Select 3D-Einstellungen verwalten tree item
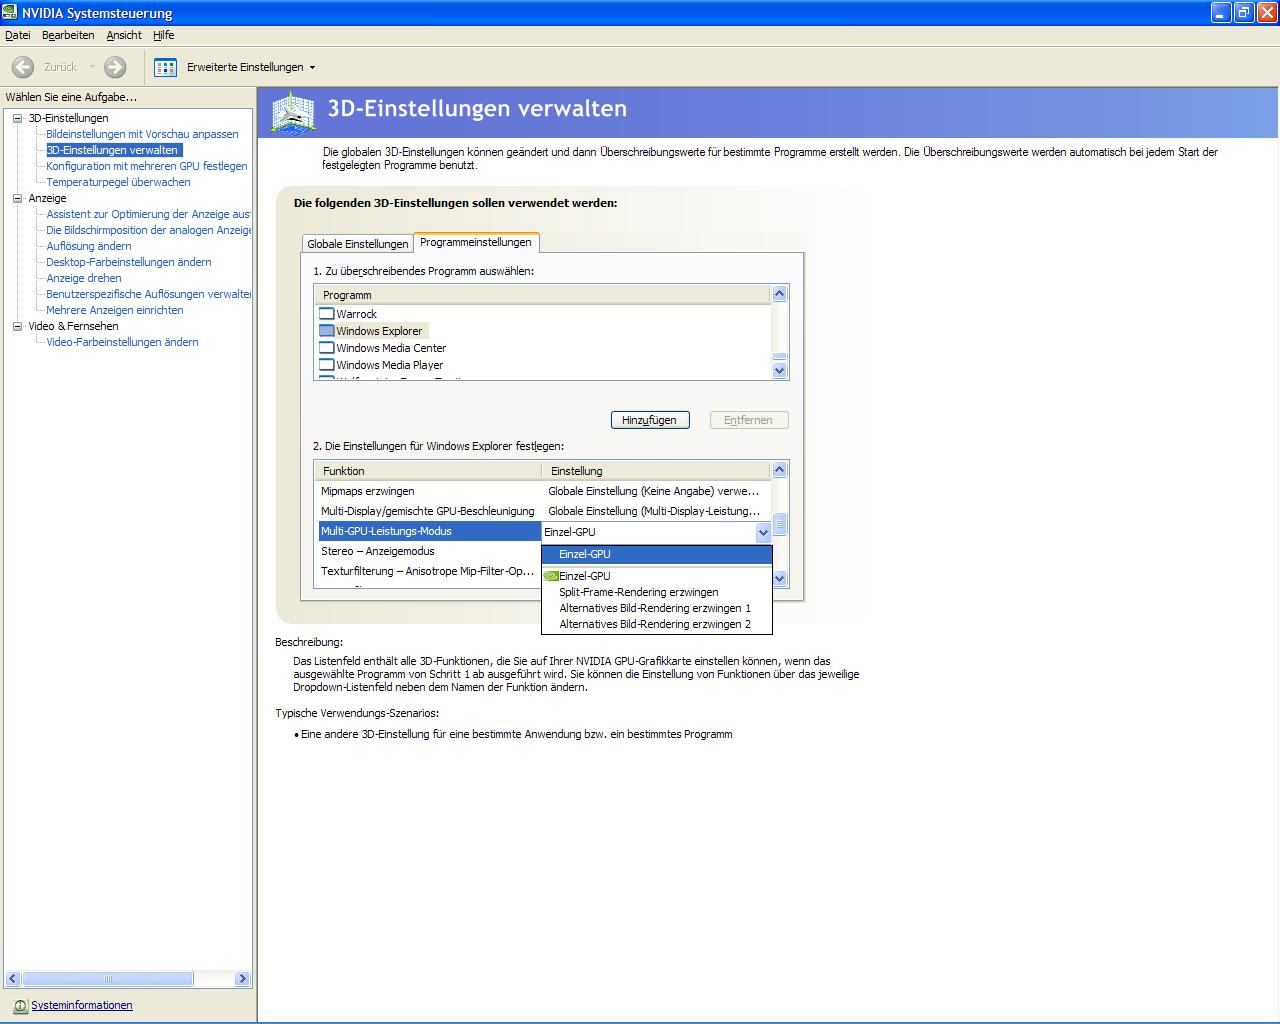1280x1024 pixels. point(114,150)
